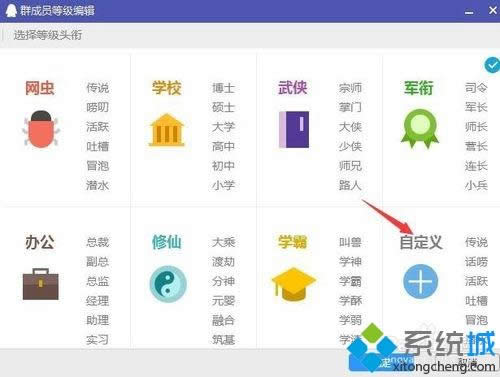Click 副总 in the 办公 list

[97, 262]
